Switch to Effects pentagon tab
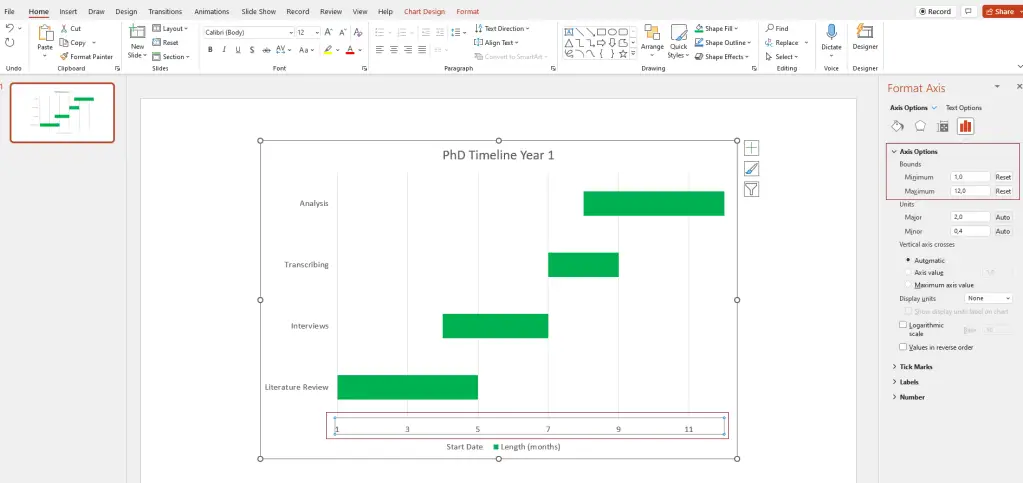 coord(920,126)
